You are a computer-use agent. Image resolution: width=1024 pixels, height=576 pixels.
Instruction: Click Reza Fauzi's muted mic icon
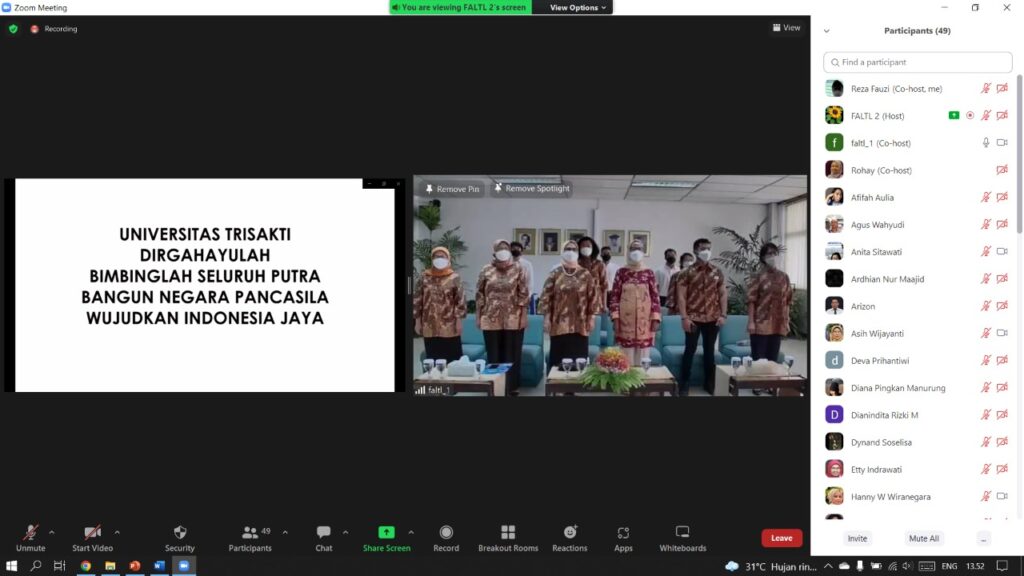point(985,88)
